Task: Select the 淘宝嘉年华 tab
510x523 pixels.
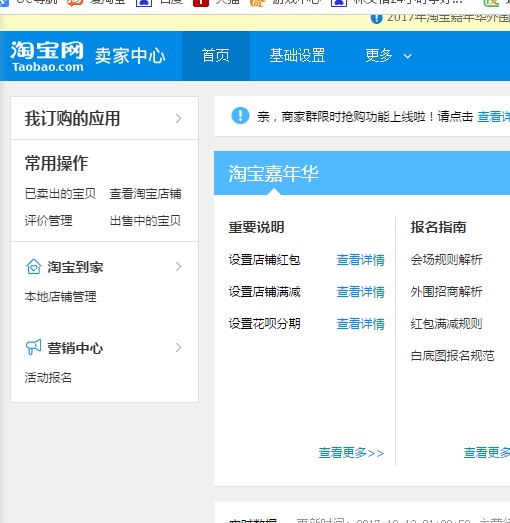Action: click(274, 173)
